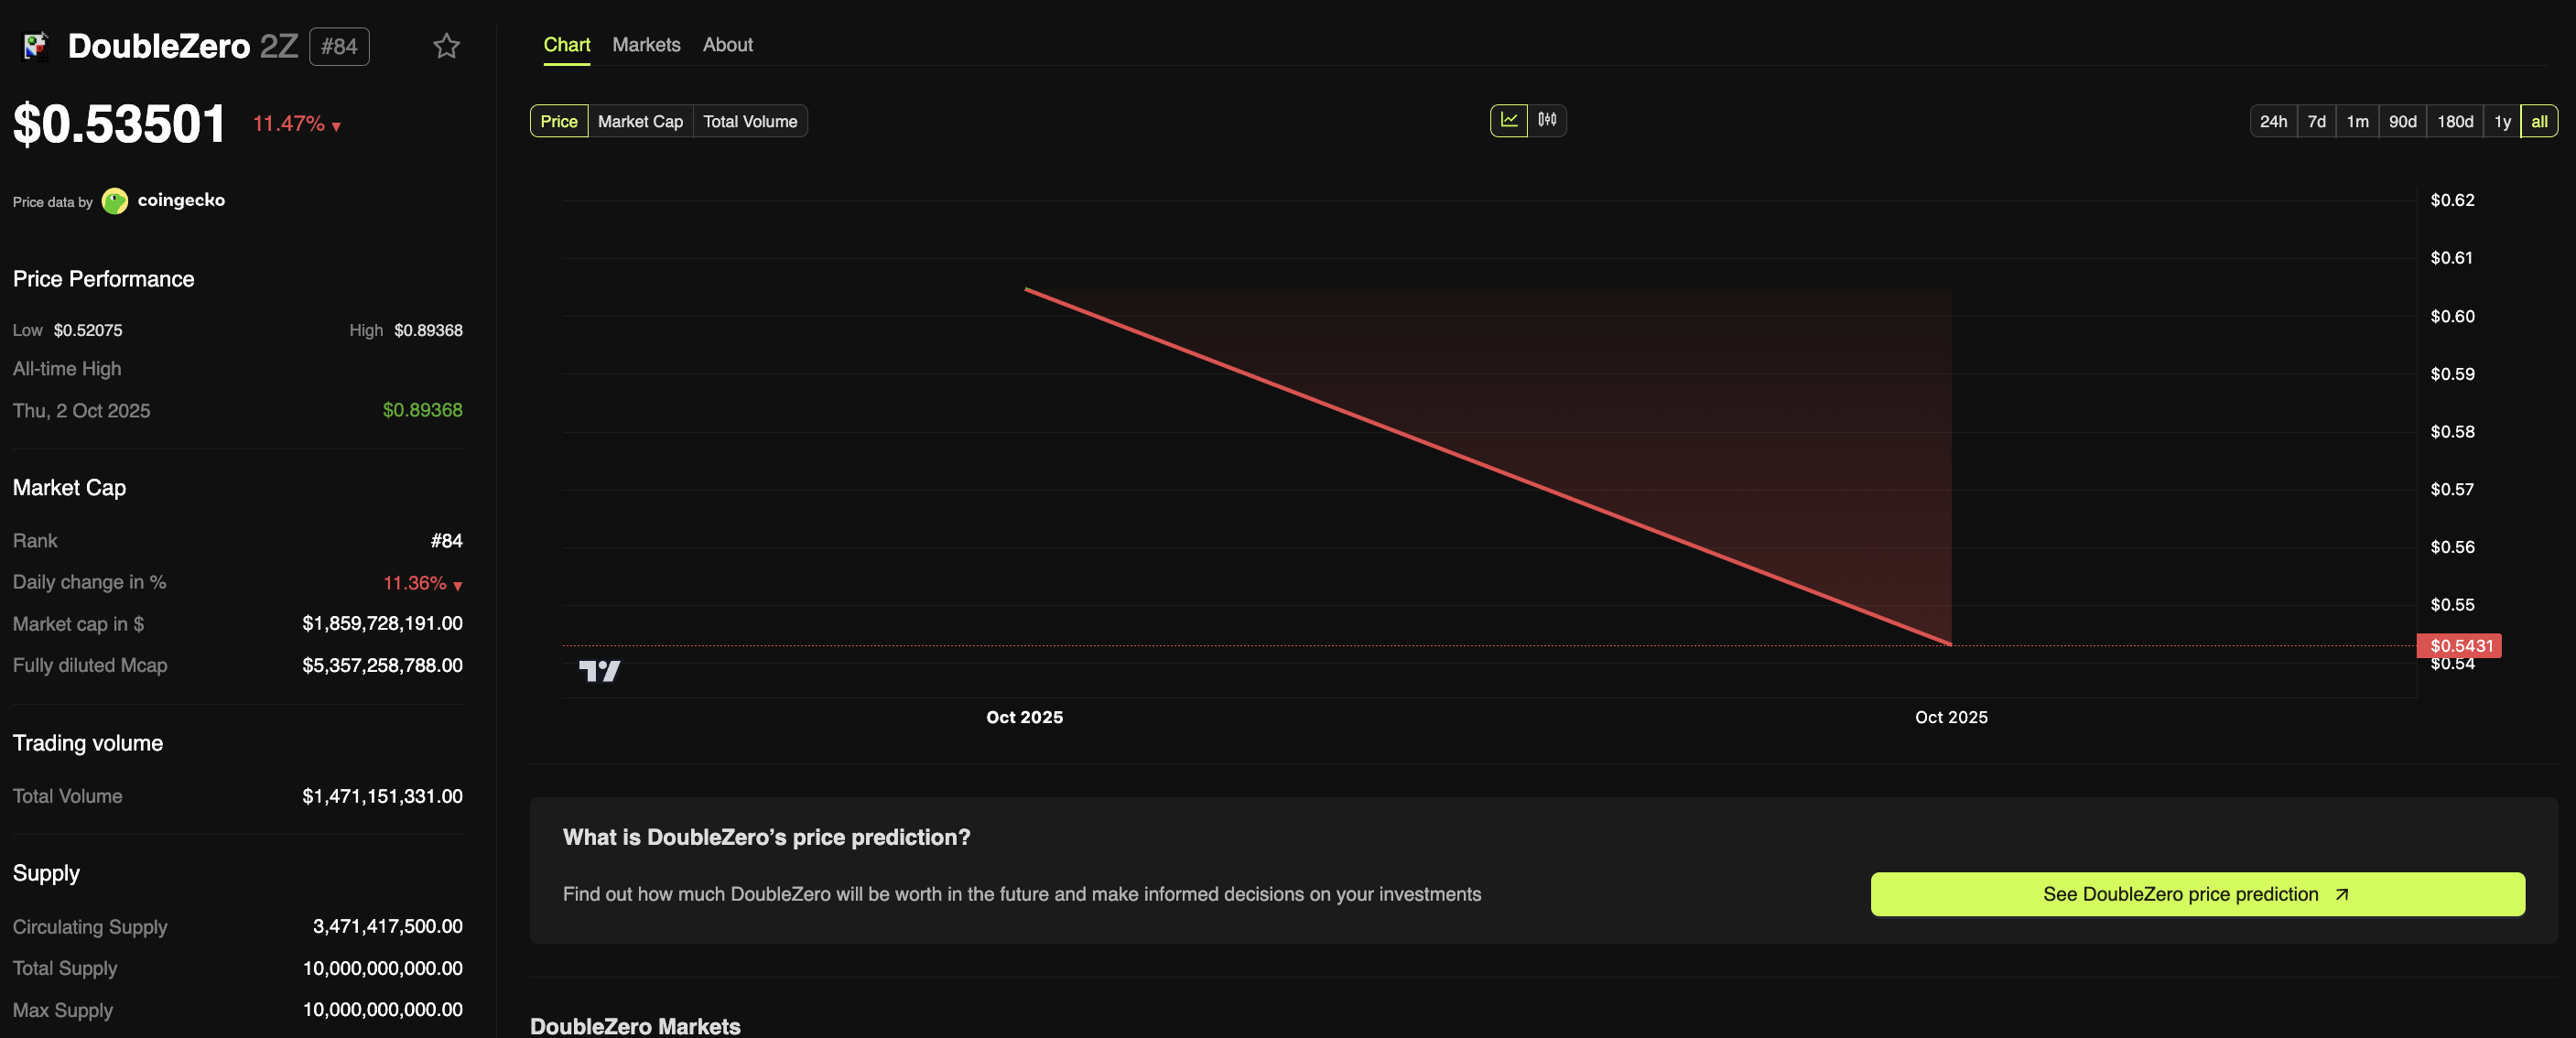Switch to the 90d timeframe

[x=2402, y=121]
